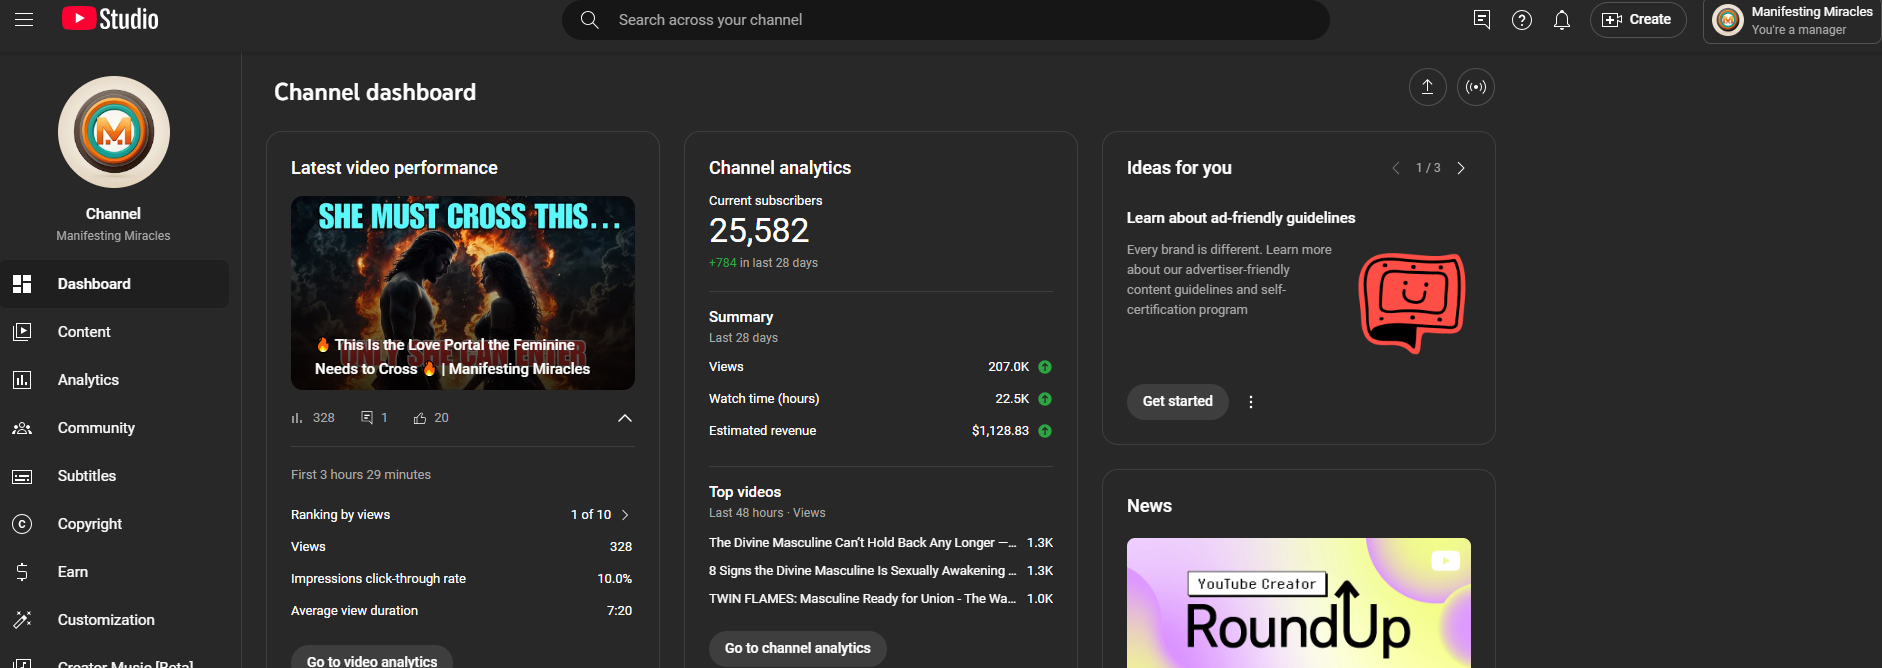Click the Estimated revenue $1,128.83 value
The height and width of the screenshot is (668, 1882).
(x=1000, y=431)
